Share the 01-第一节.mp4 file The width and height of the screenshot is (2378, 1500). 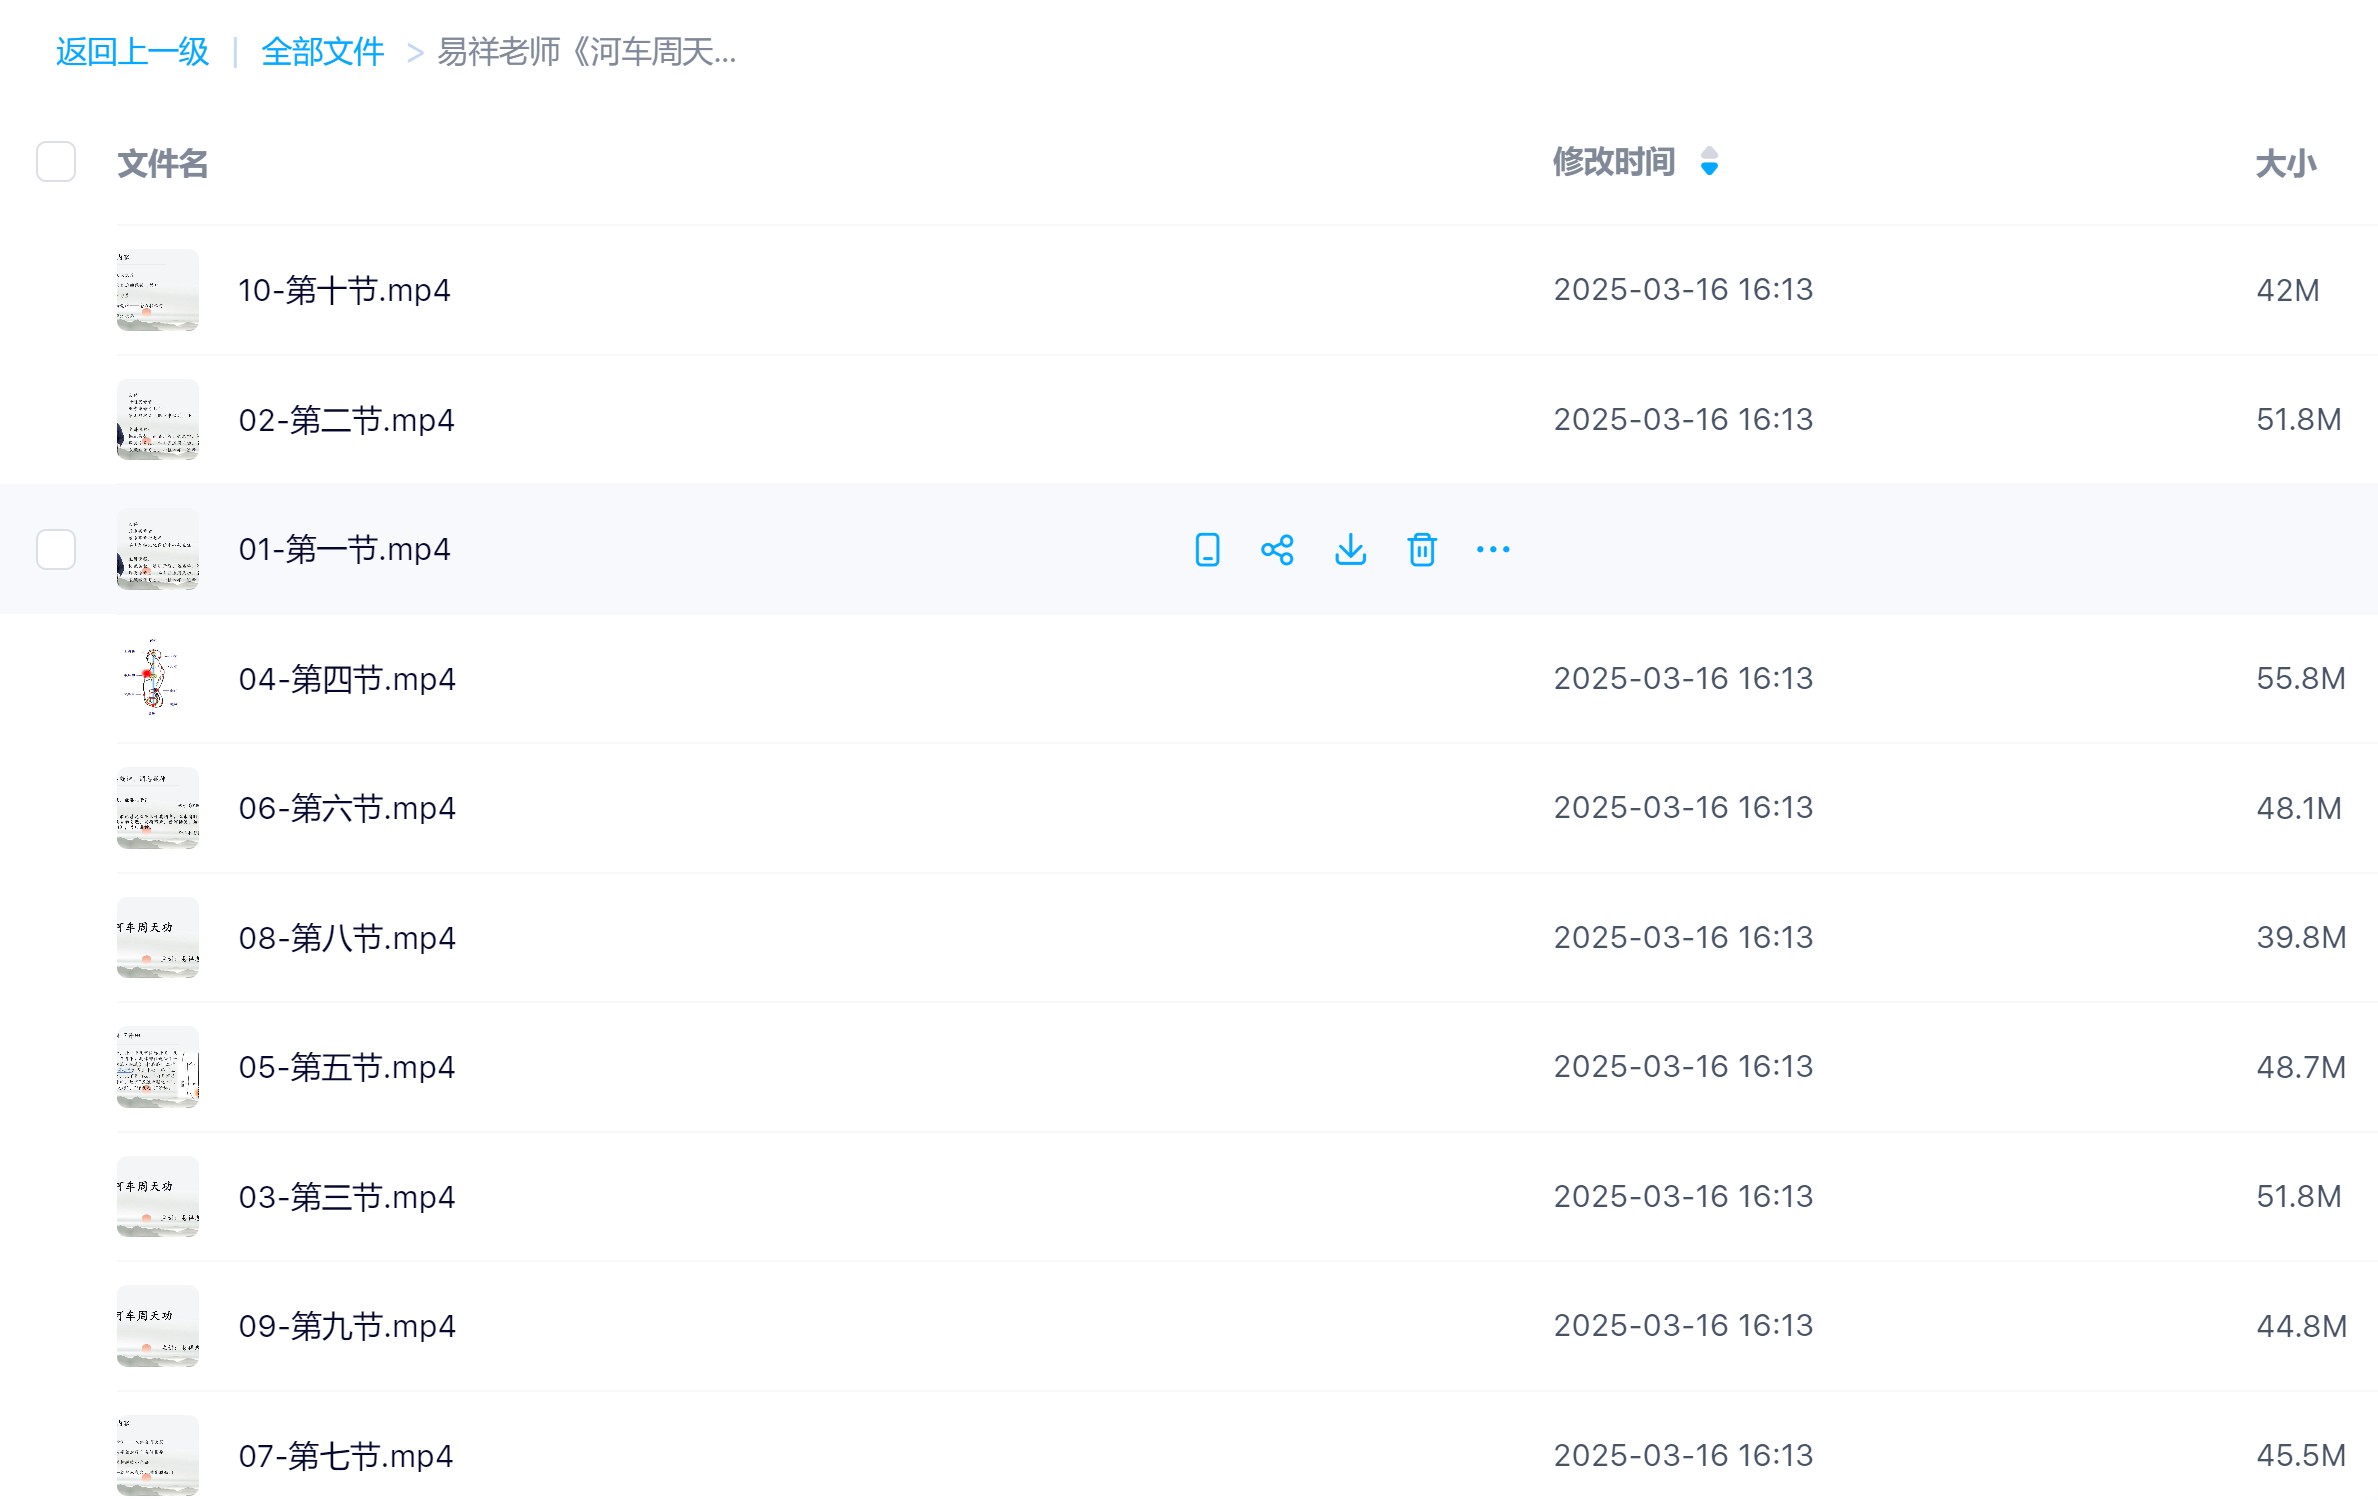[x=1277, y=549]
